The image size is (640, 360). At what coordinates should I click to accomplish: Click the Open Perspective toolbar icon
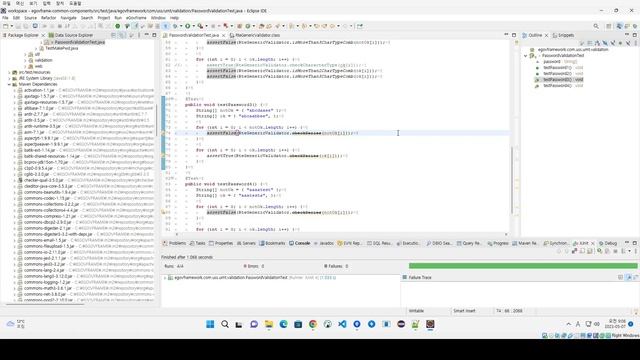(x=609, y=26)
